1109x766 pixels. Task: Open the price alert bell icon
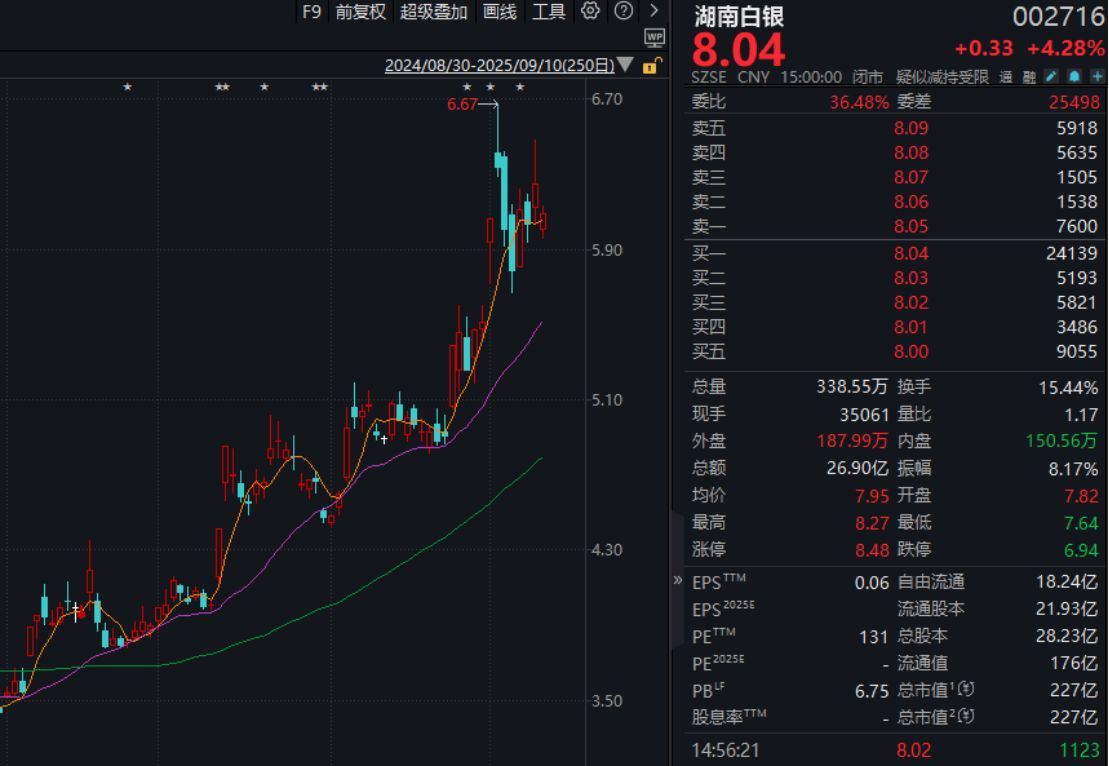click(x=1075, y=76)
